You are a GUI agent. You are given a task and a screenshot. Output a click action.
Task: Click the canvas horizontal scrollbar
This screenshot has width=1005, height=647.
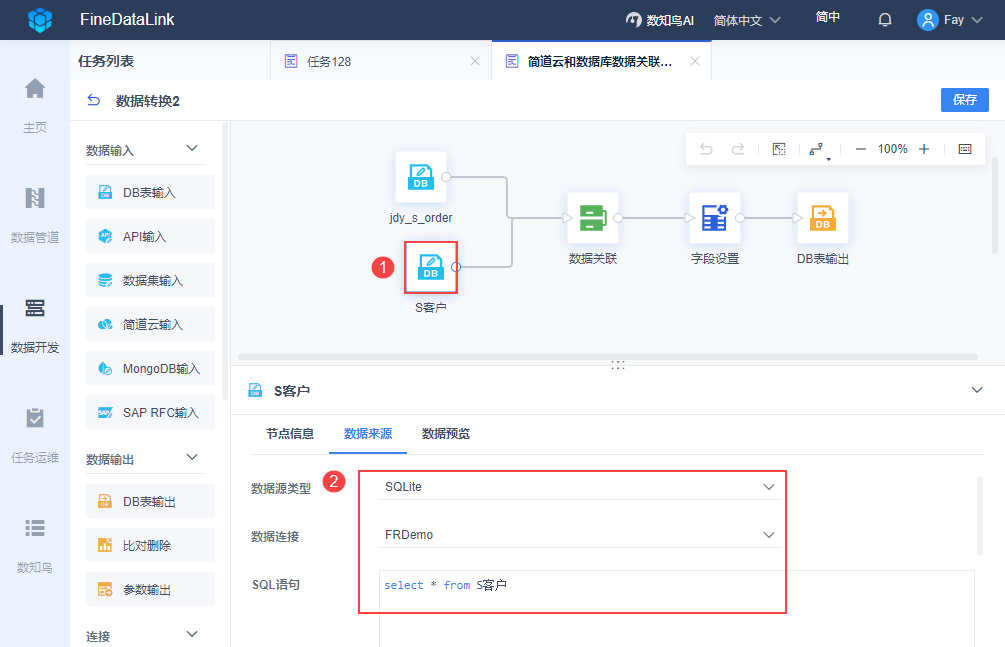(x=608, y=357)
